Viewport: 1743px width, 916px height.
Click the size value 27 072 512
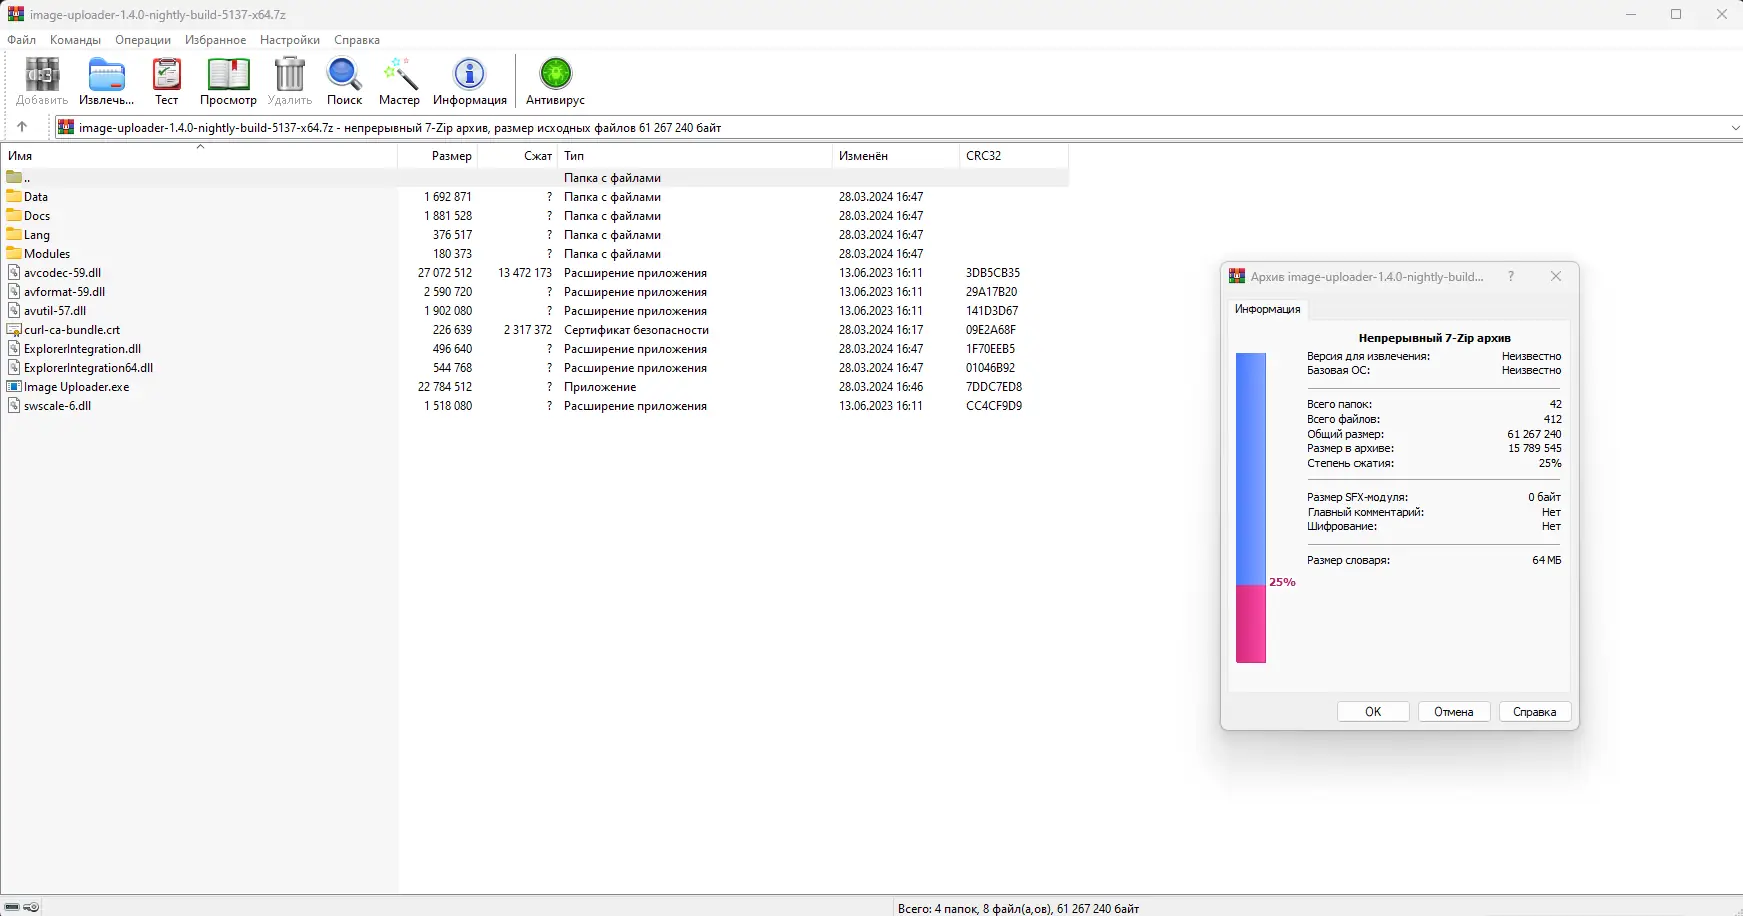445,273
